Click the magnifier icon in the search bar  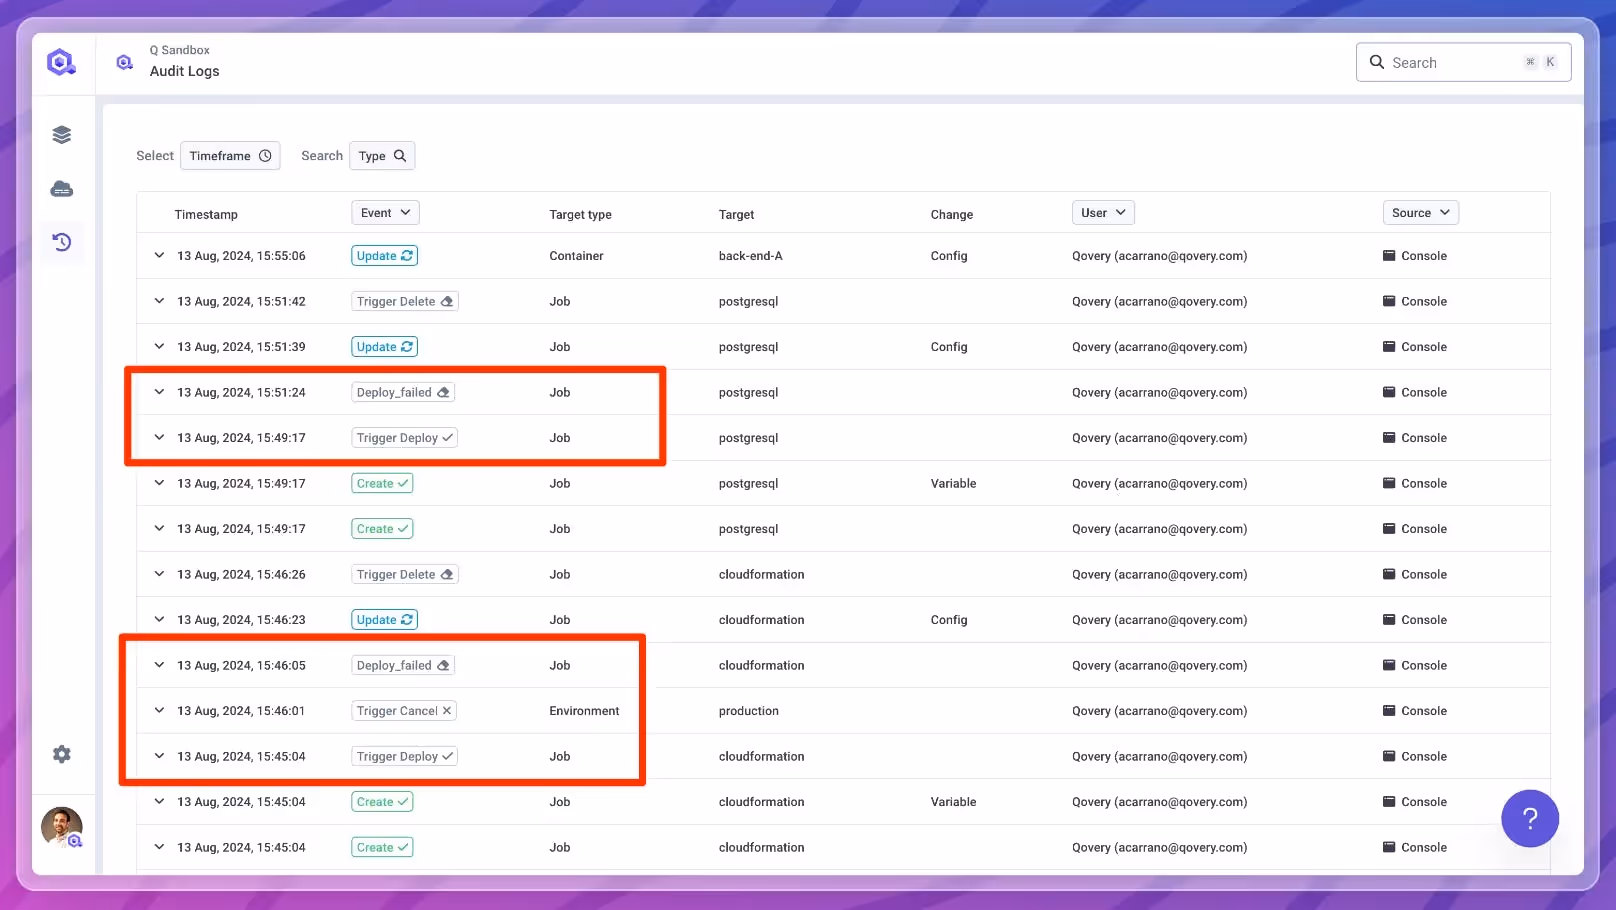pos(1377,62)
